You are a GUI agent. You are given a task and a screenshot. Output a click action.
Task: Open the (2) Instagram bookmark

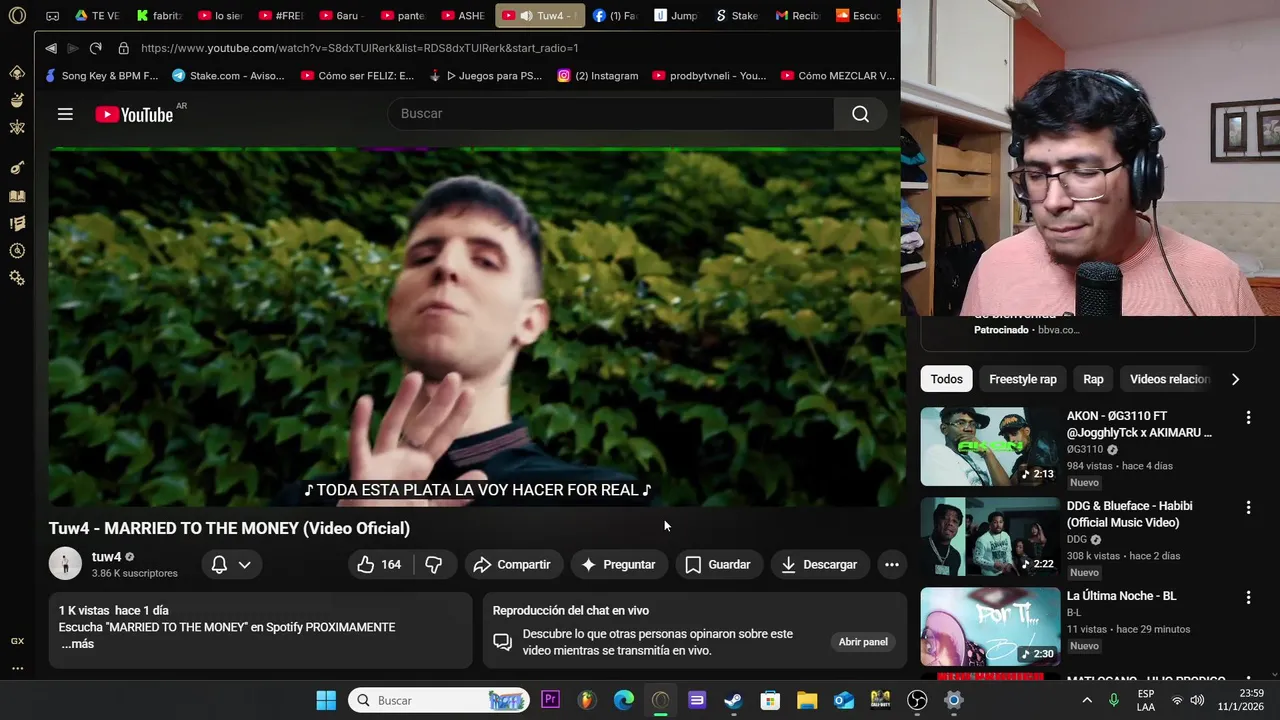tap(597, 75)
